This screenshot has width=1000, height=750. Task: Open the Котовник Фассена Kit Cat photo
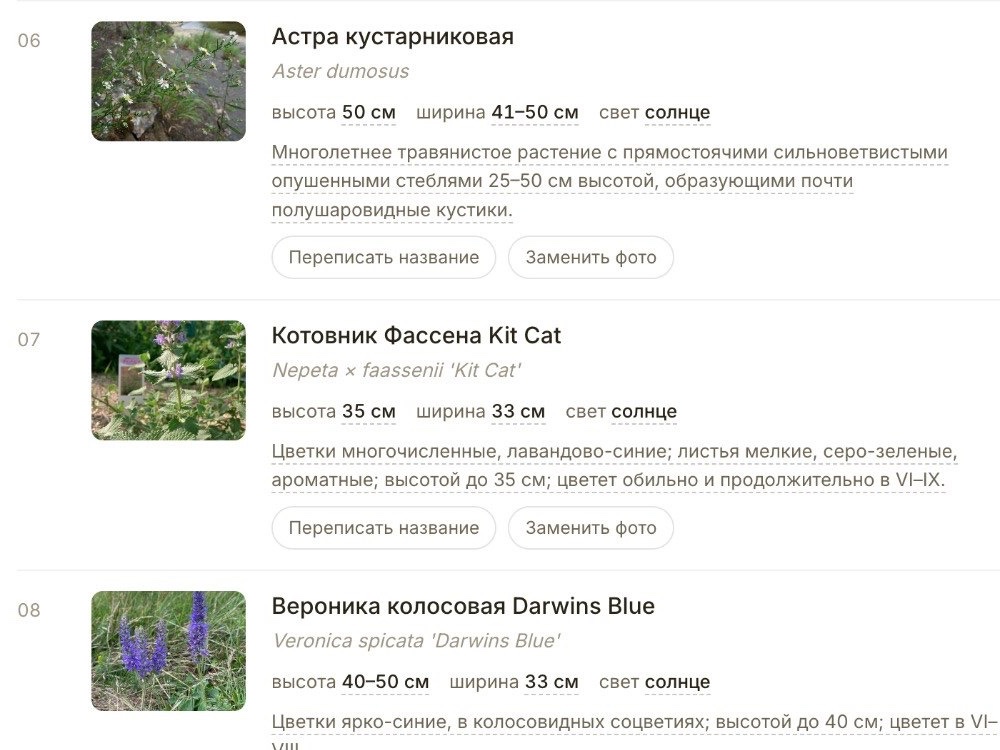(x=168, y=380)
